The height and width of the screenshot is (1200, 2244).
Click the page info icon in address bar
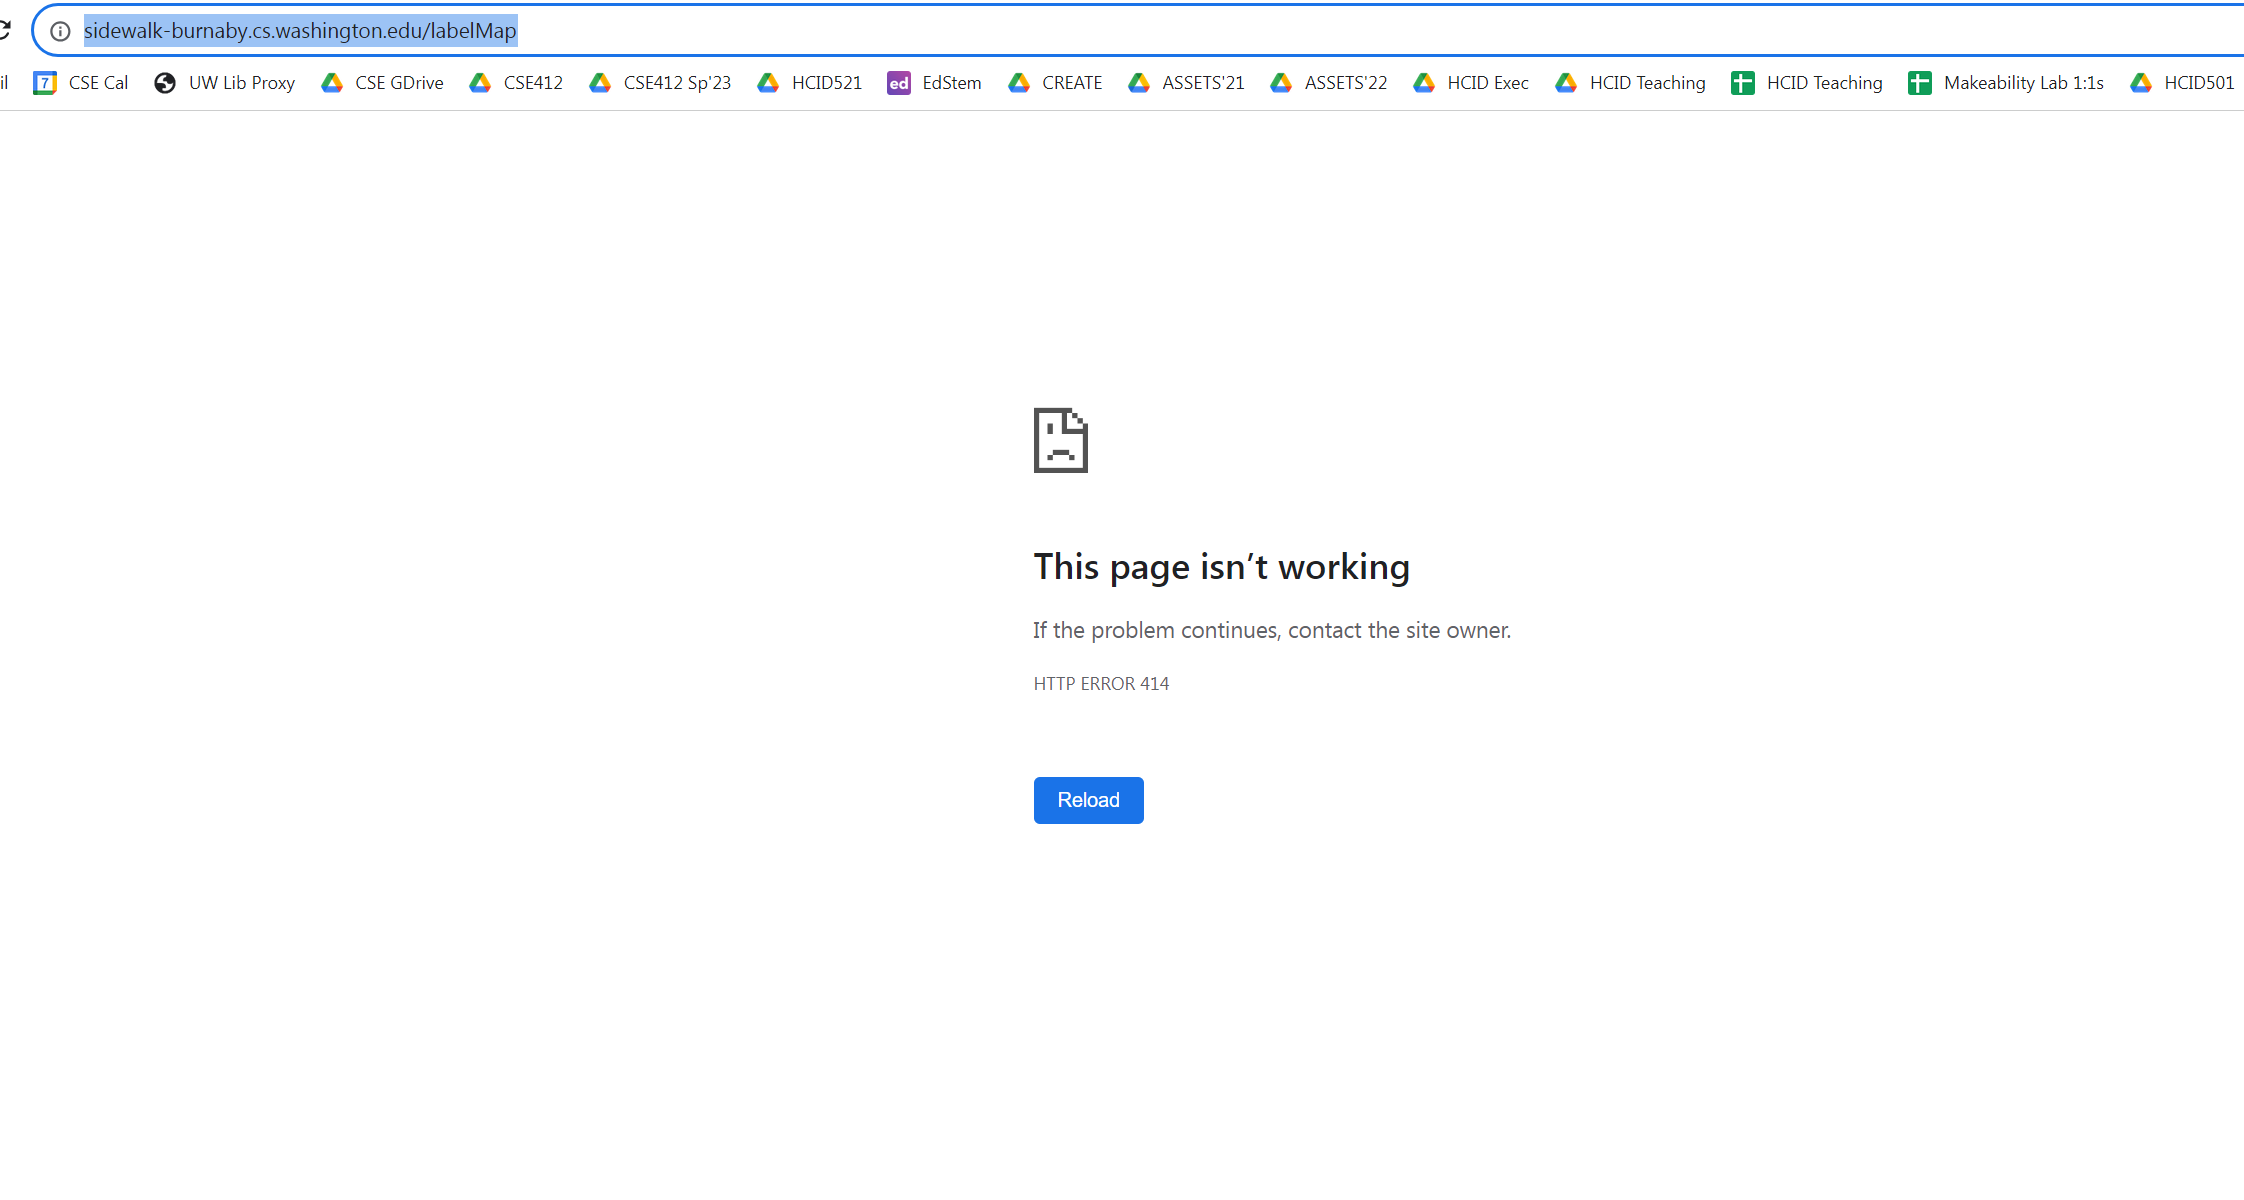pos(60,30)
